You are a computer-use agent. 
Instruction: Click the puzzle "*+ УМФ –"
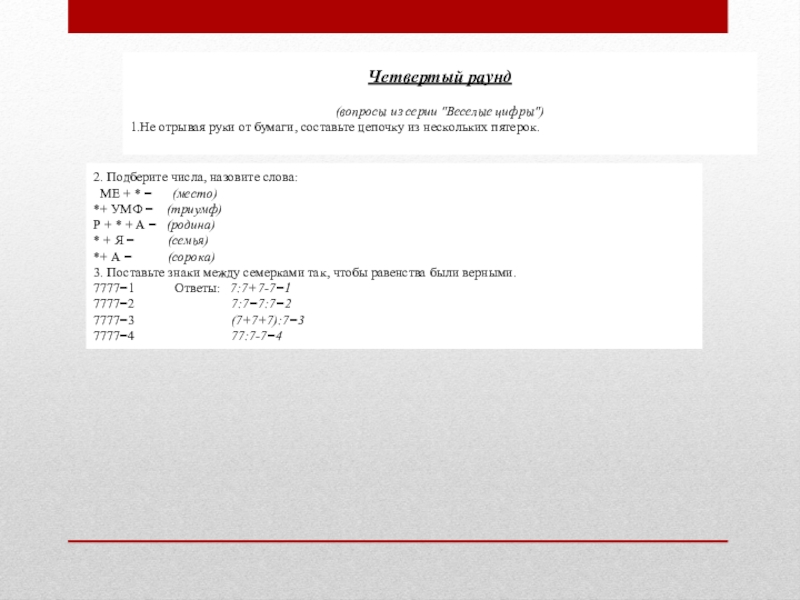[x=123, y=209]
